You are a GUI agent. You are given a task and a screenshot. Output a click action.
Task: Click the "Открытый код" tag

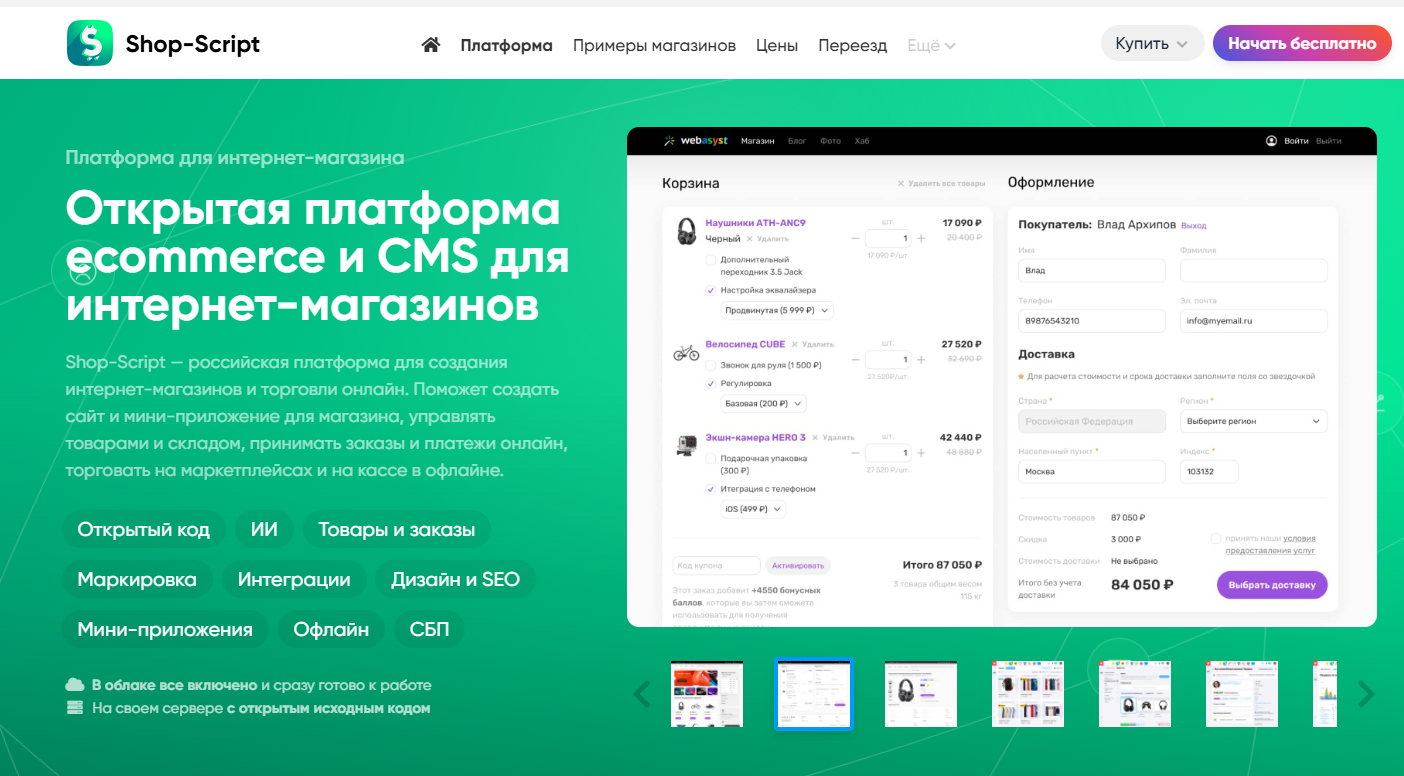click(144, 530)
